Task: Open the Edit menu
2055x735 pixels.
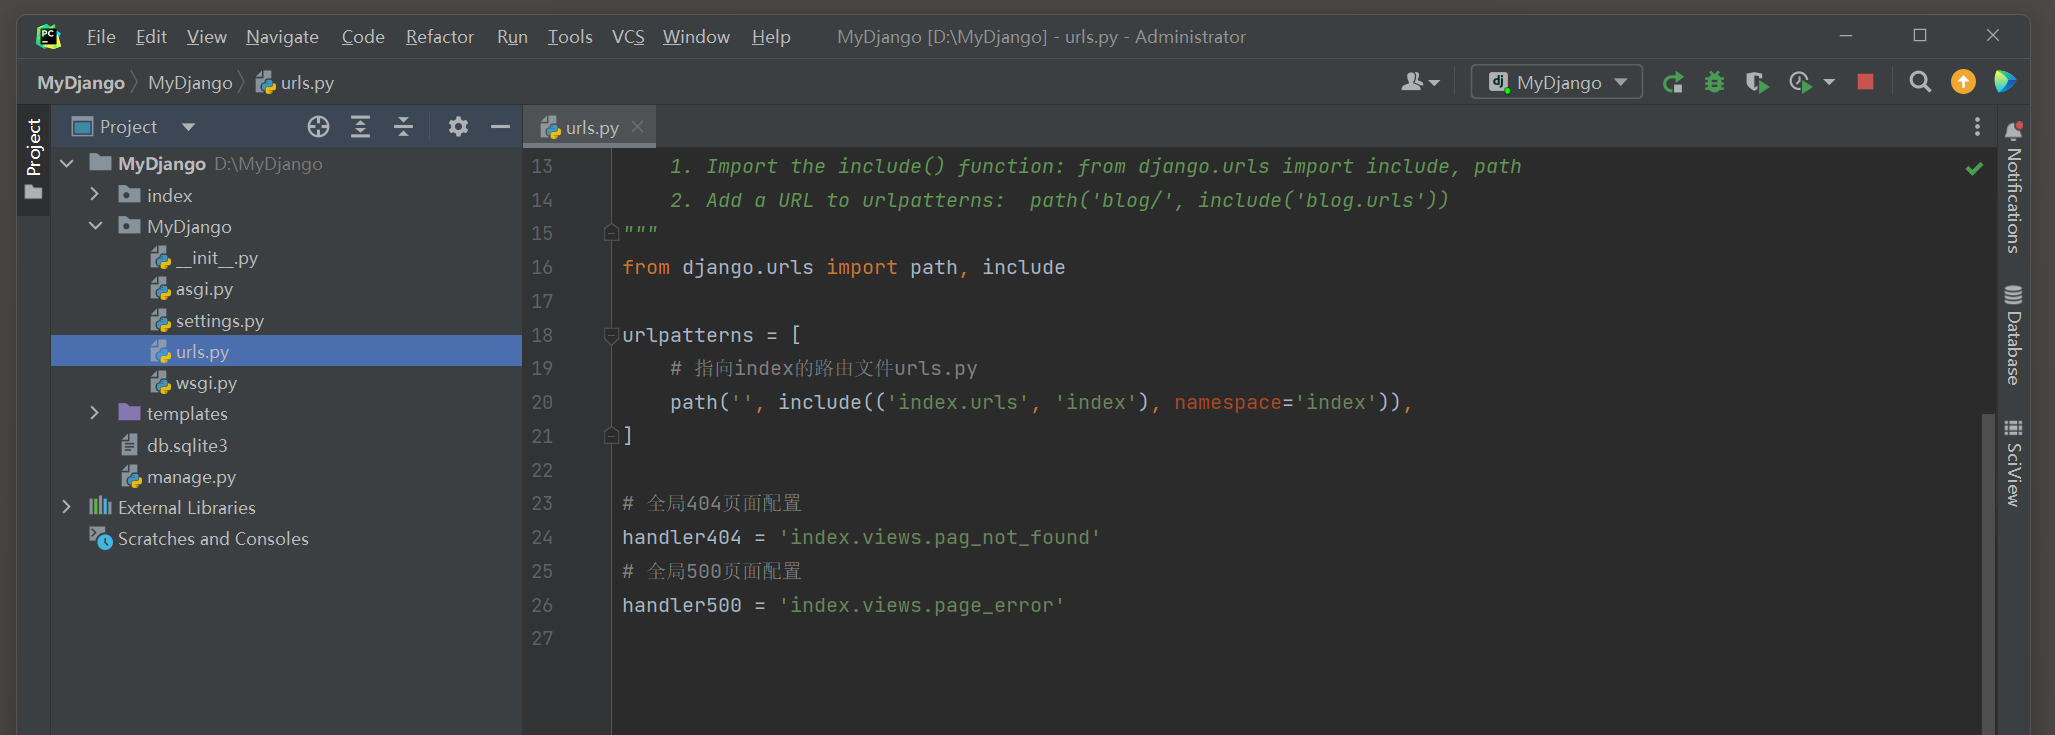Action: pyautogui.click(x=151, y=37)
